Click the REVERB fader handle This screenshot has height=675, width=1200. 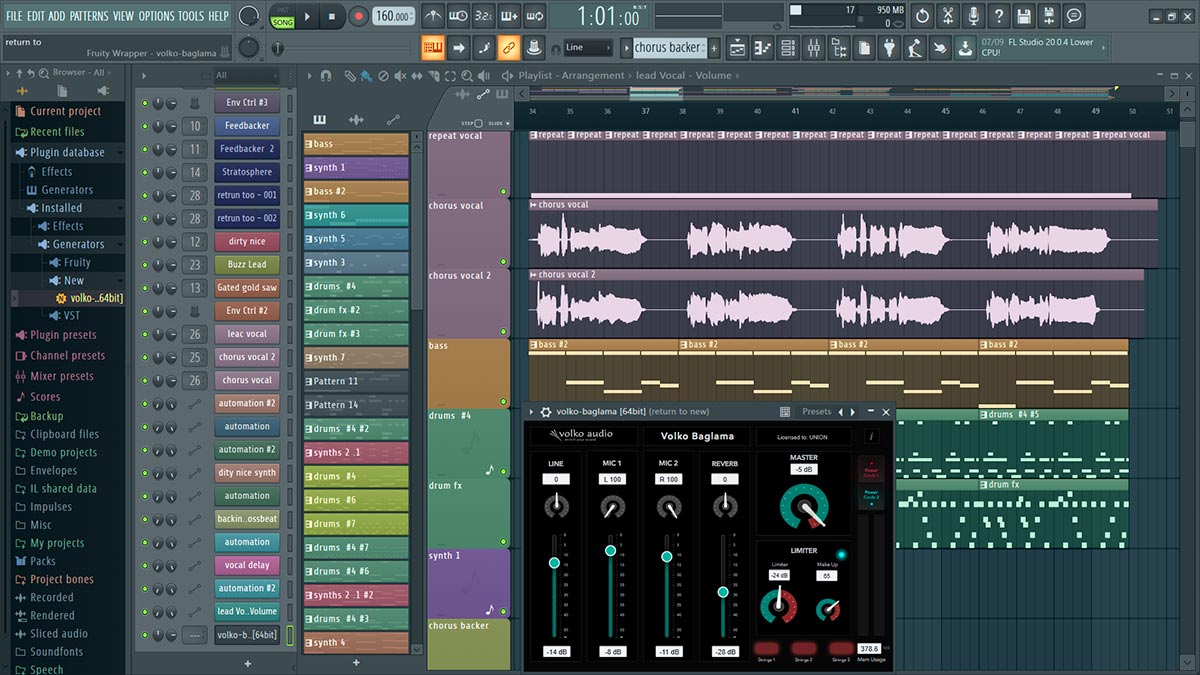(723, 592)
